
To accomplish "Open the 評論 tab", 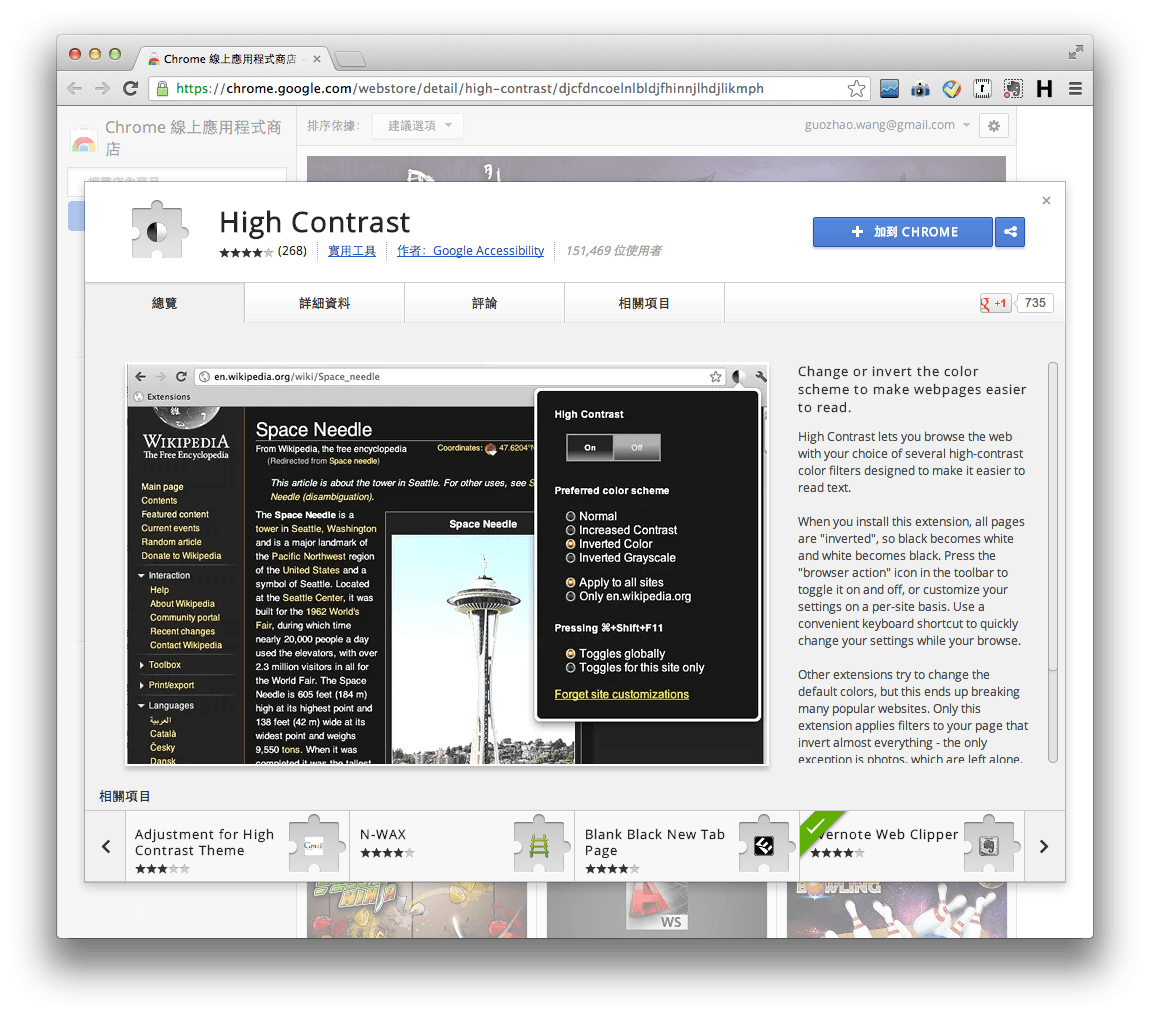I will coord(484,302).
